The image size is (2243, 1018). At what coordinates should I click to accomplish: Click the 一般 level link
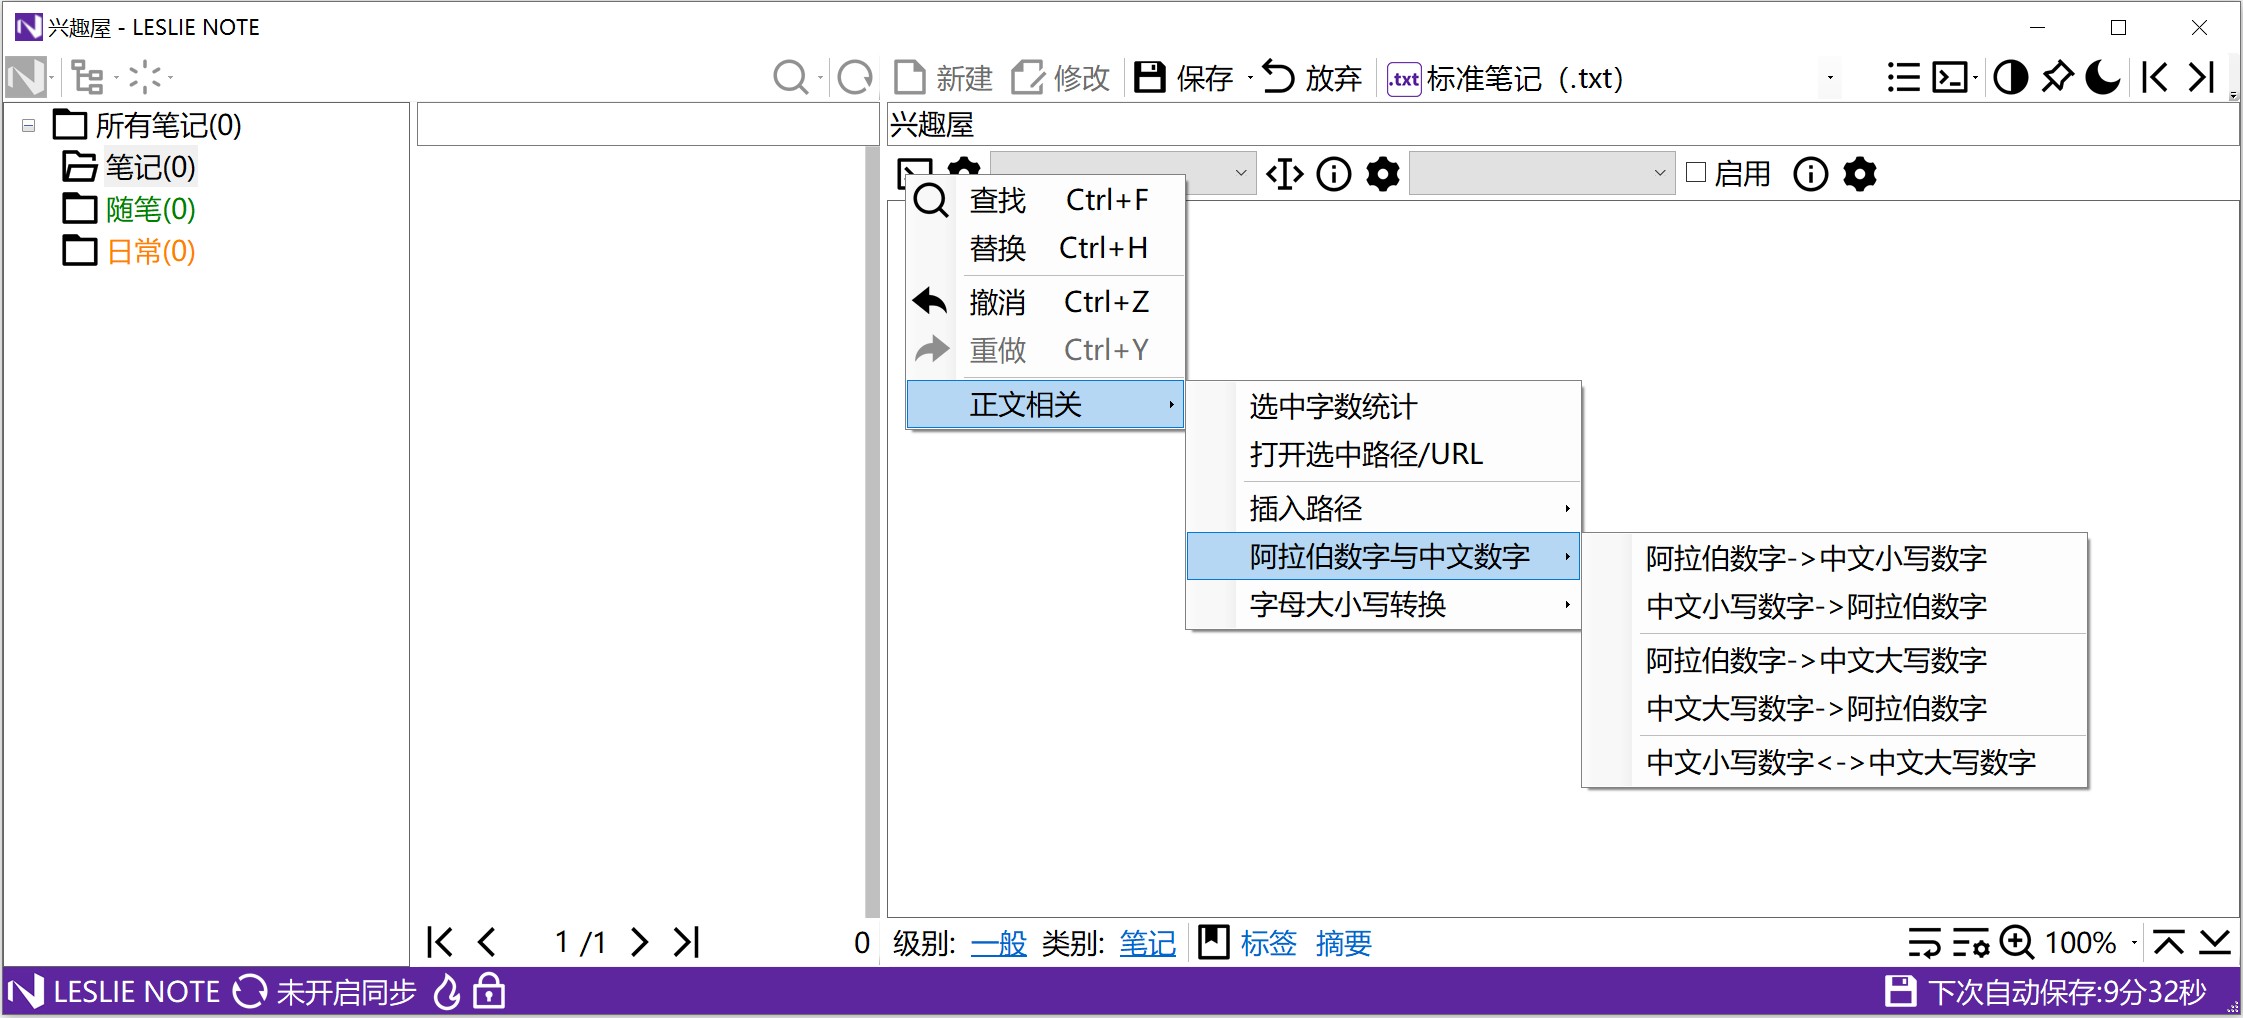point(998,943)
